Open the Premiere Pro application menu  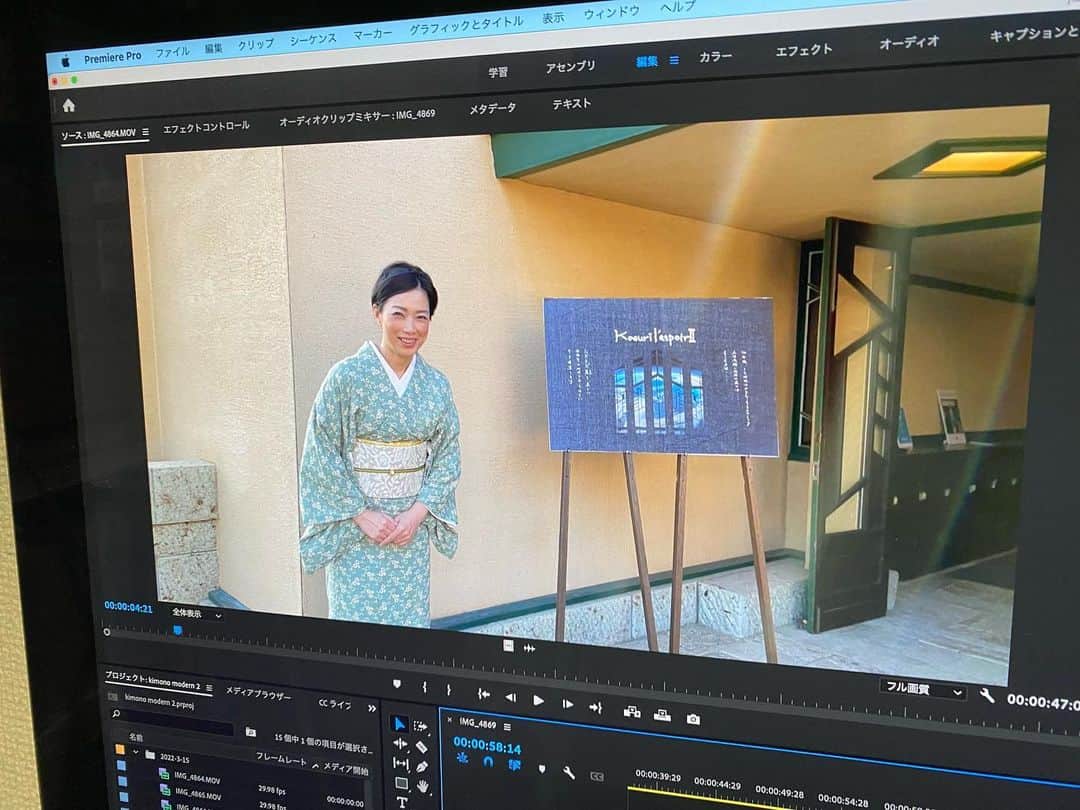[112, 57]
